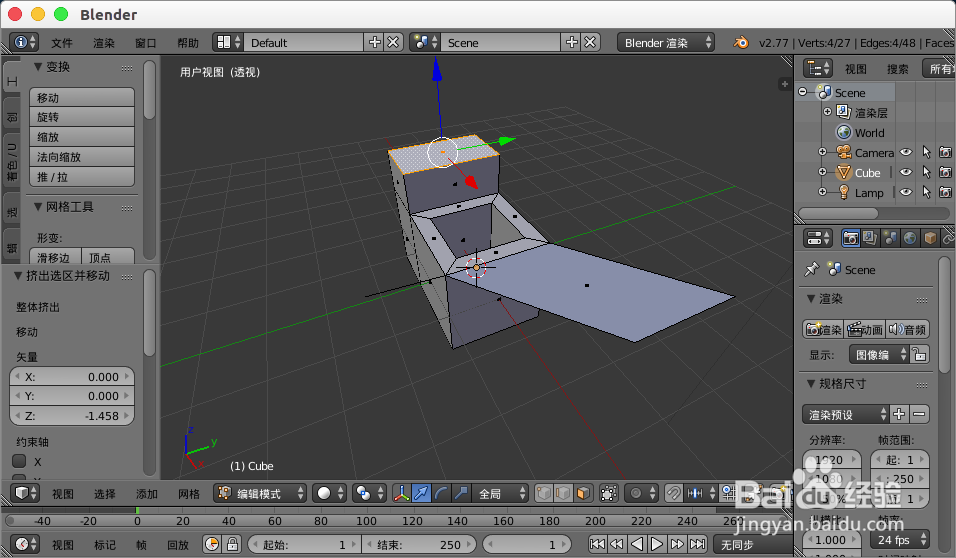956x558 pixels.
Task: Hide the Cube object in viewport
Action: pyautogui.click(x=906, y=173)
